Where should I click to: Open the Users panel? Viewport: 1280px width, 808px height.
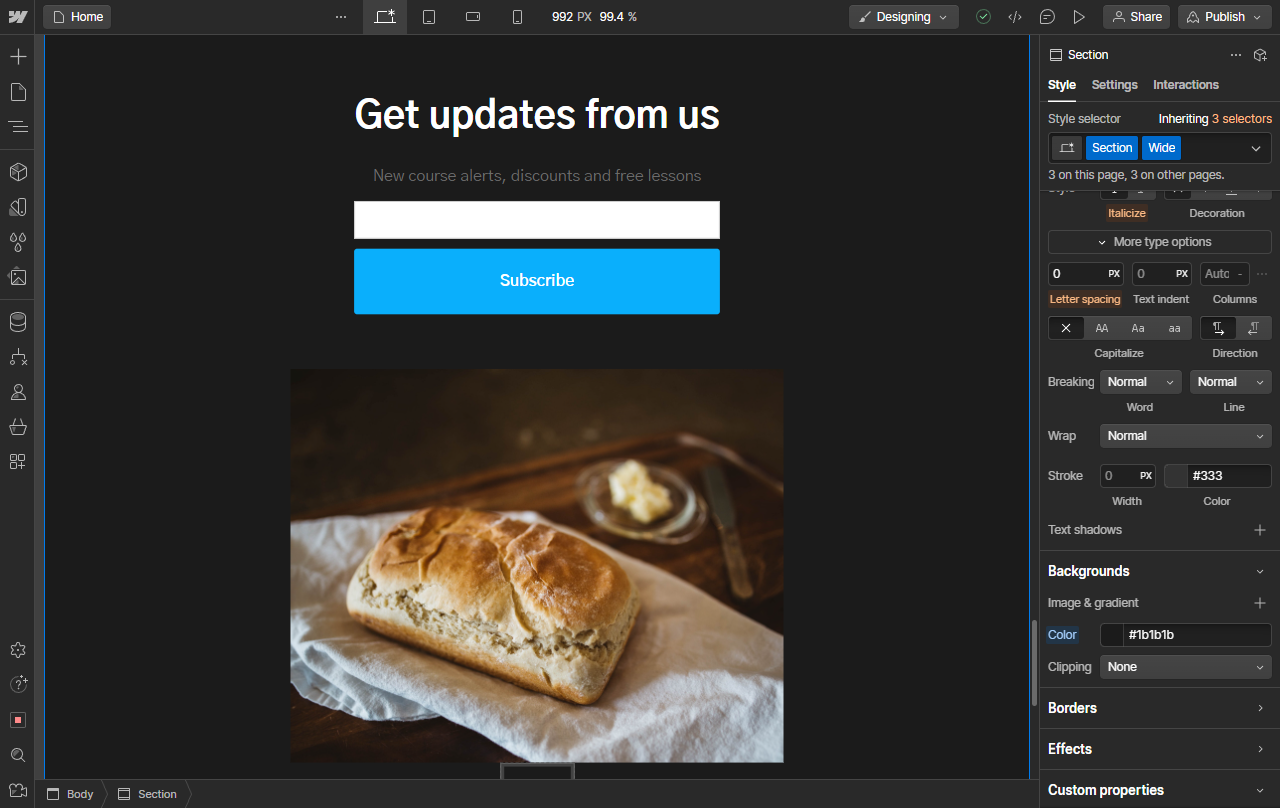[x=18, y=392]
